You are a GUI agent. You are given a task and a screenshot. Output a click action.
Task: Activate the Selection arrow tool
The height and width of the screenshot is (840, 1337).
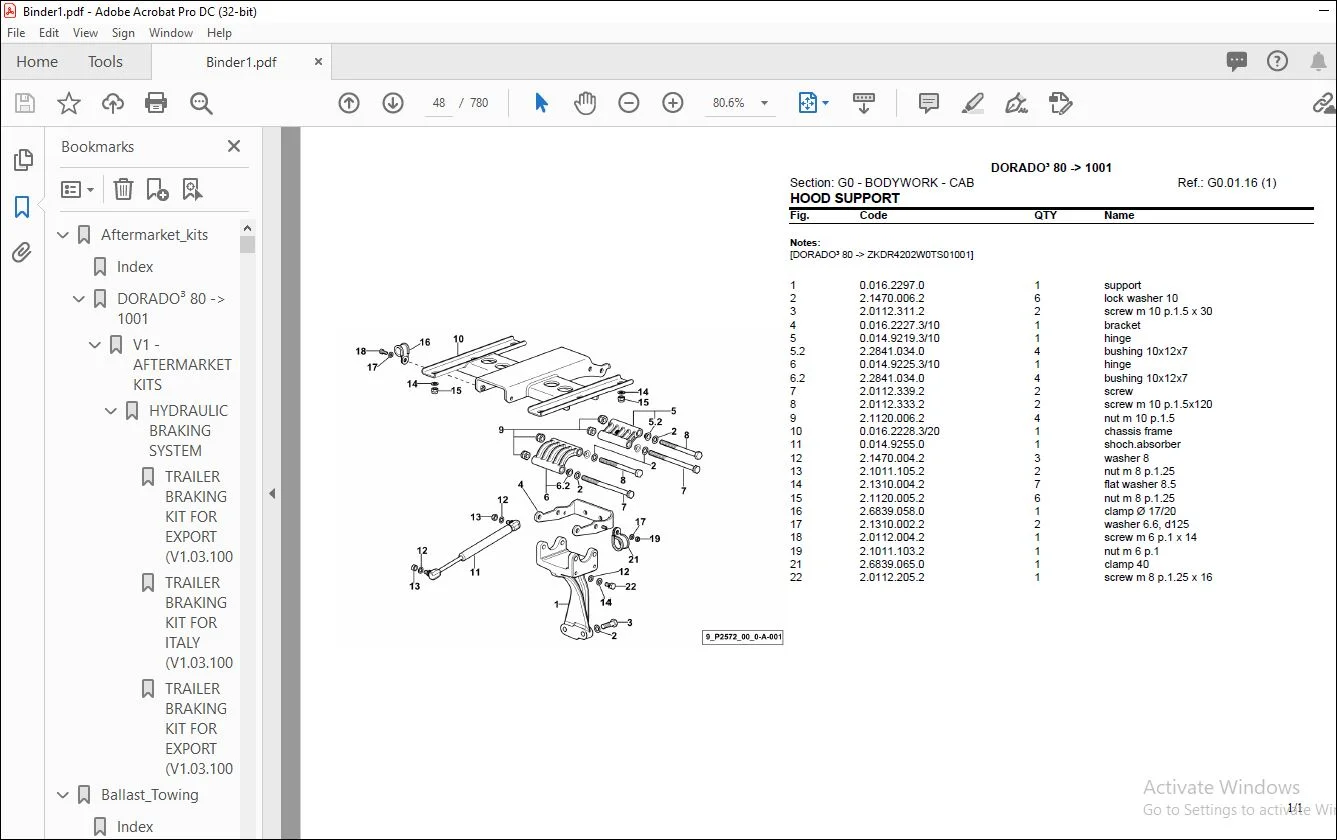pyautogui.click(x=541, y=103)
